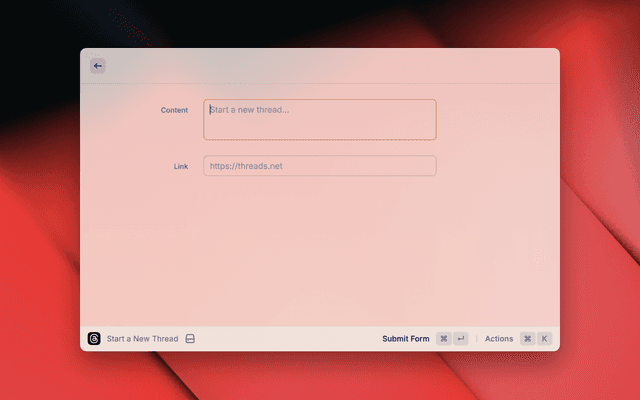Click the Command key icon next to Submit Form

[443, 339]
